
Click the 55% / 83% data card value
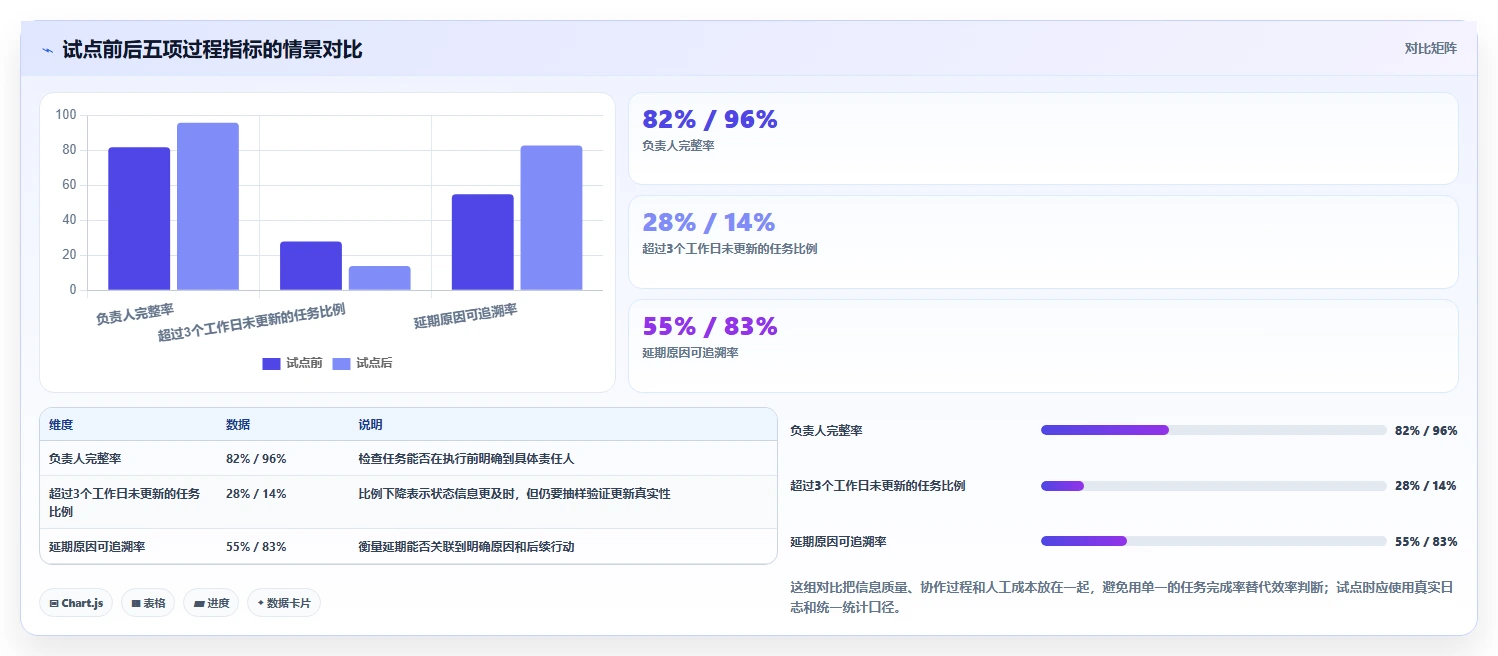coord(710,327)
